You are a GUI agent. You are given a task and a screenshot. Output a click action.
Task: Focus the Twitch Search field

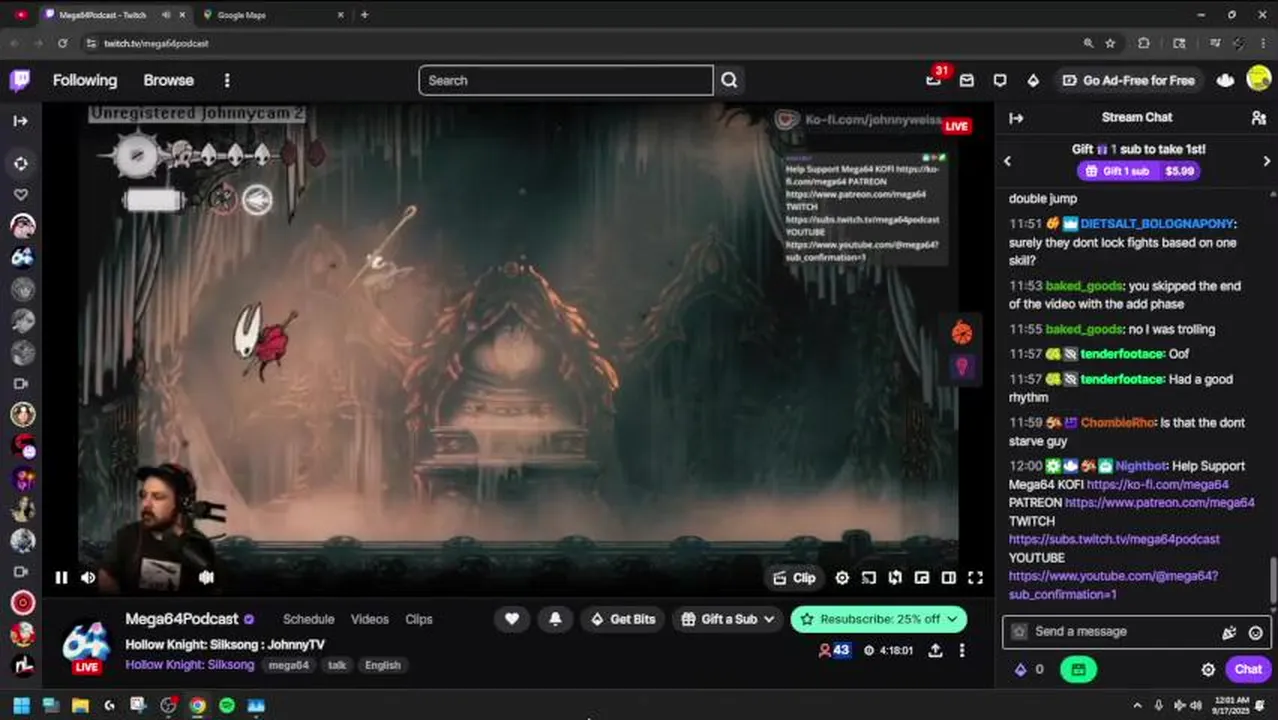(566, 80)
